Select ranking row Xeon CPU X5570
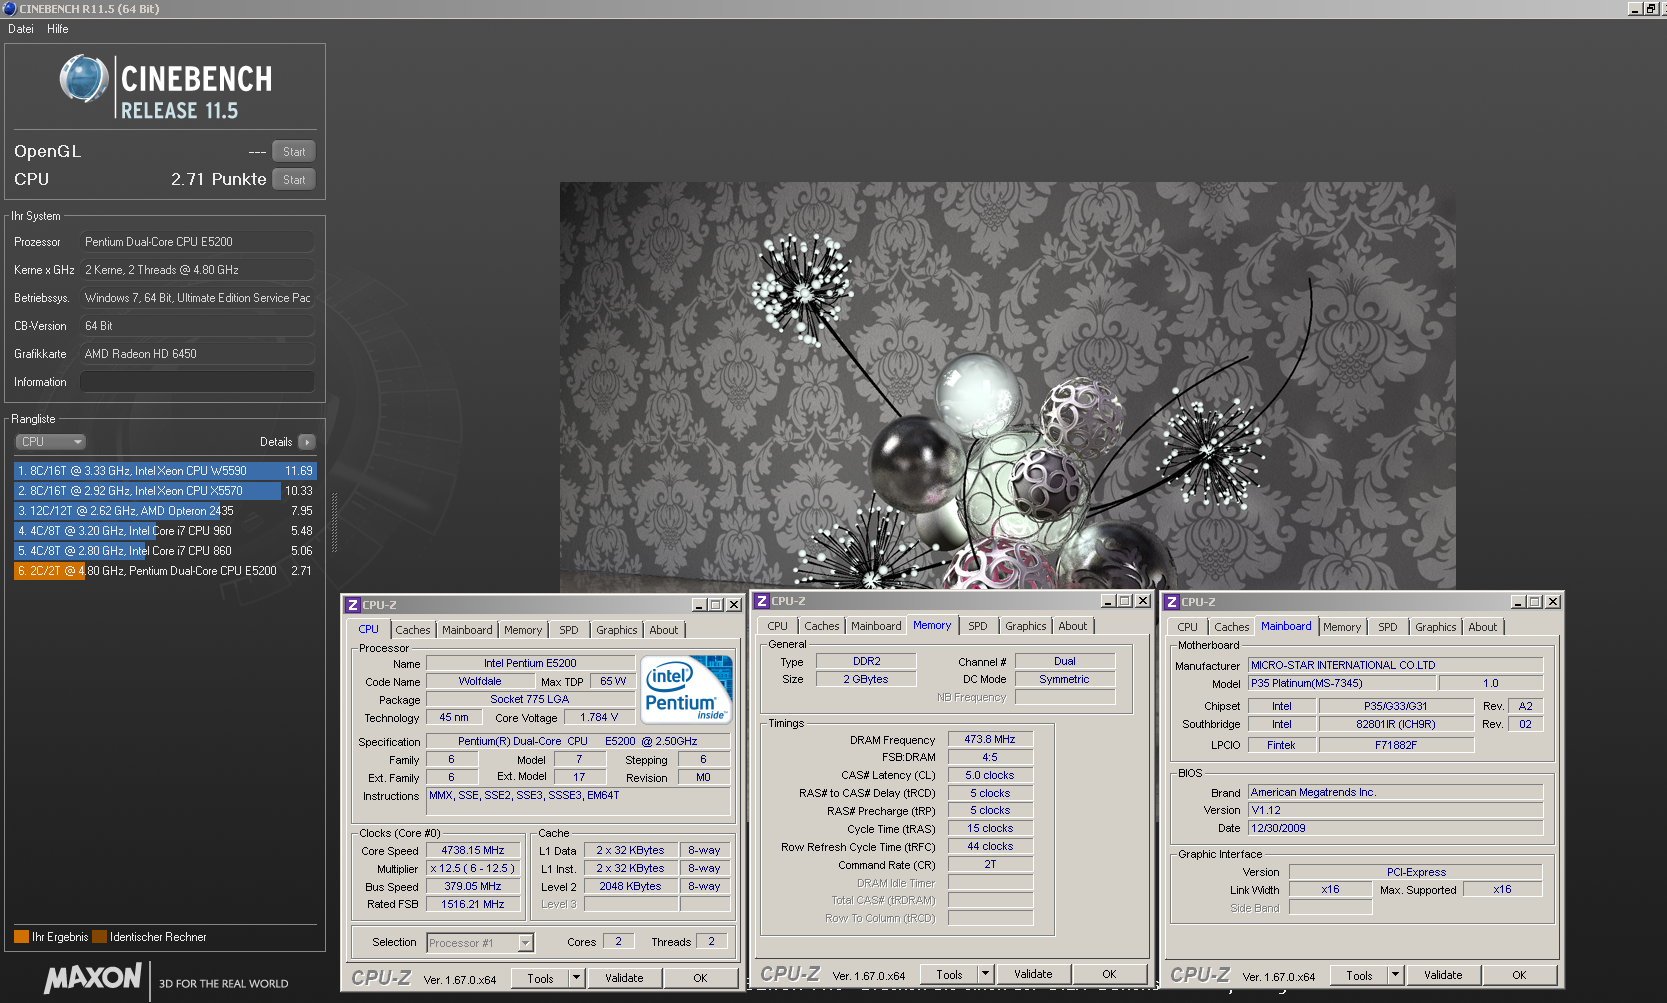 pos(165,491)
